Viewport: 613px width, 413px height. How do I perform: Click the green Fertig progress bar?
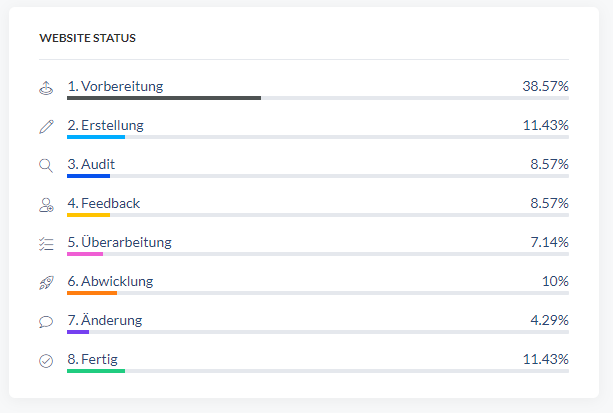95,371
